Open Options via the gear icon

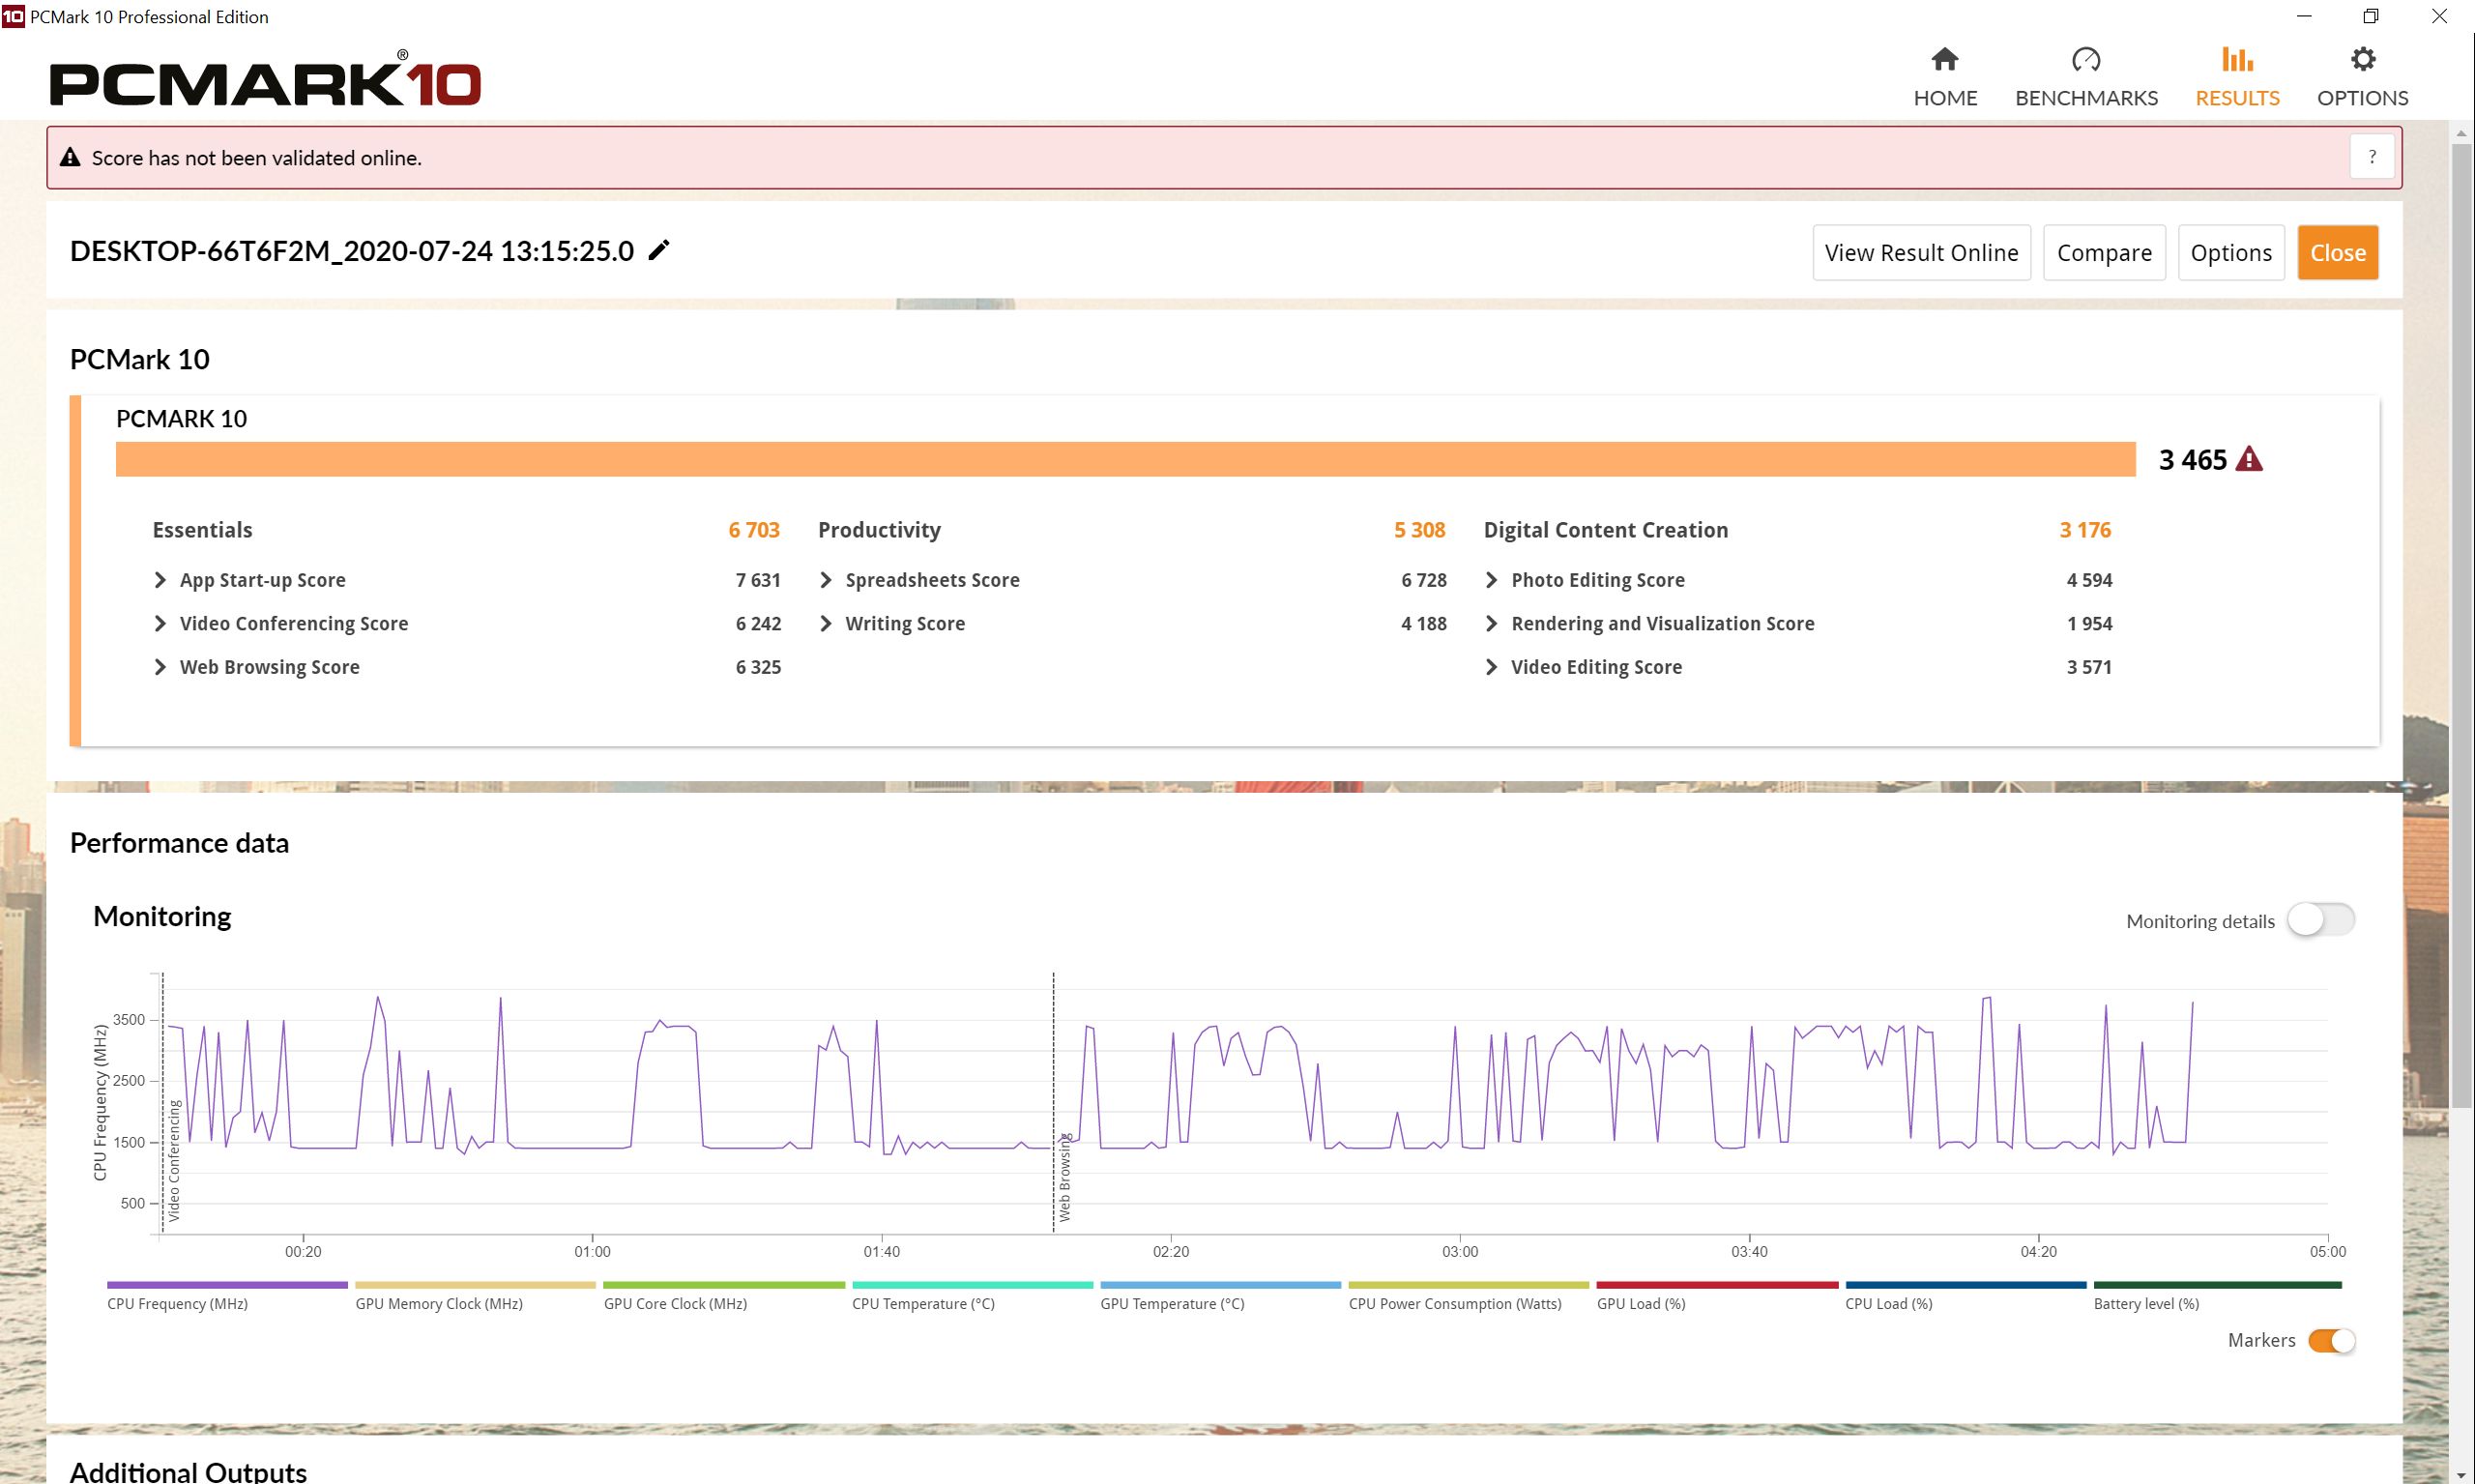coord(2362,59)
